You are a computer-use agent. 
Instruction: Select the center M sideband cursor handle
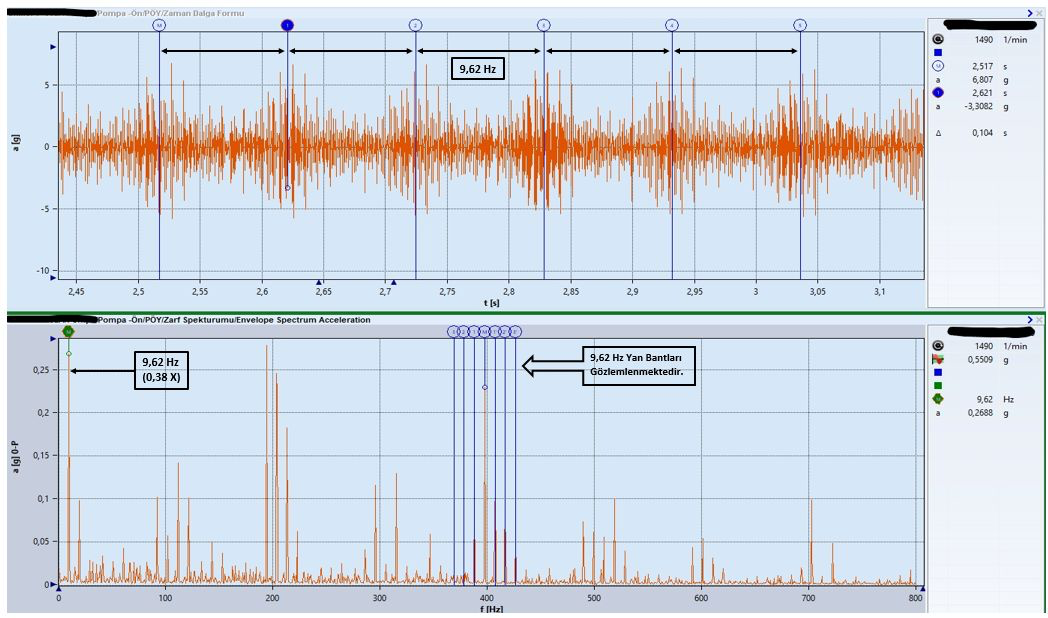tap(485, 331)
